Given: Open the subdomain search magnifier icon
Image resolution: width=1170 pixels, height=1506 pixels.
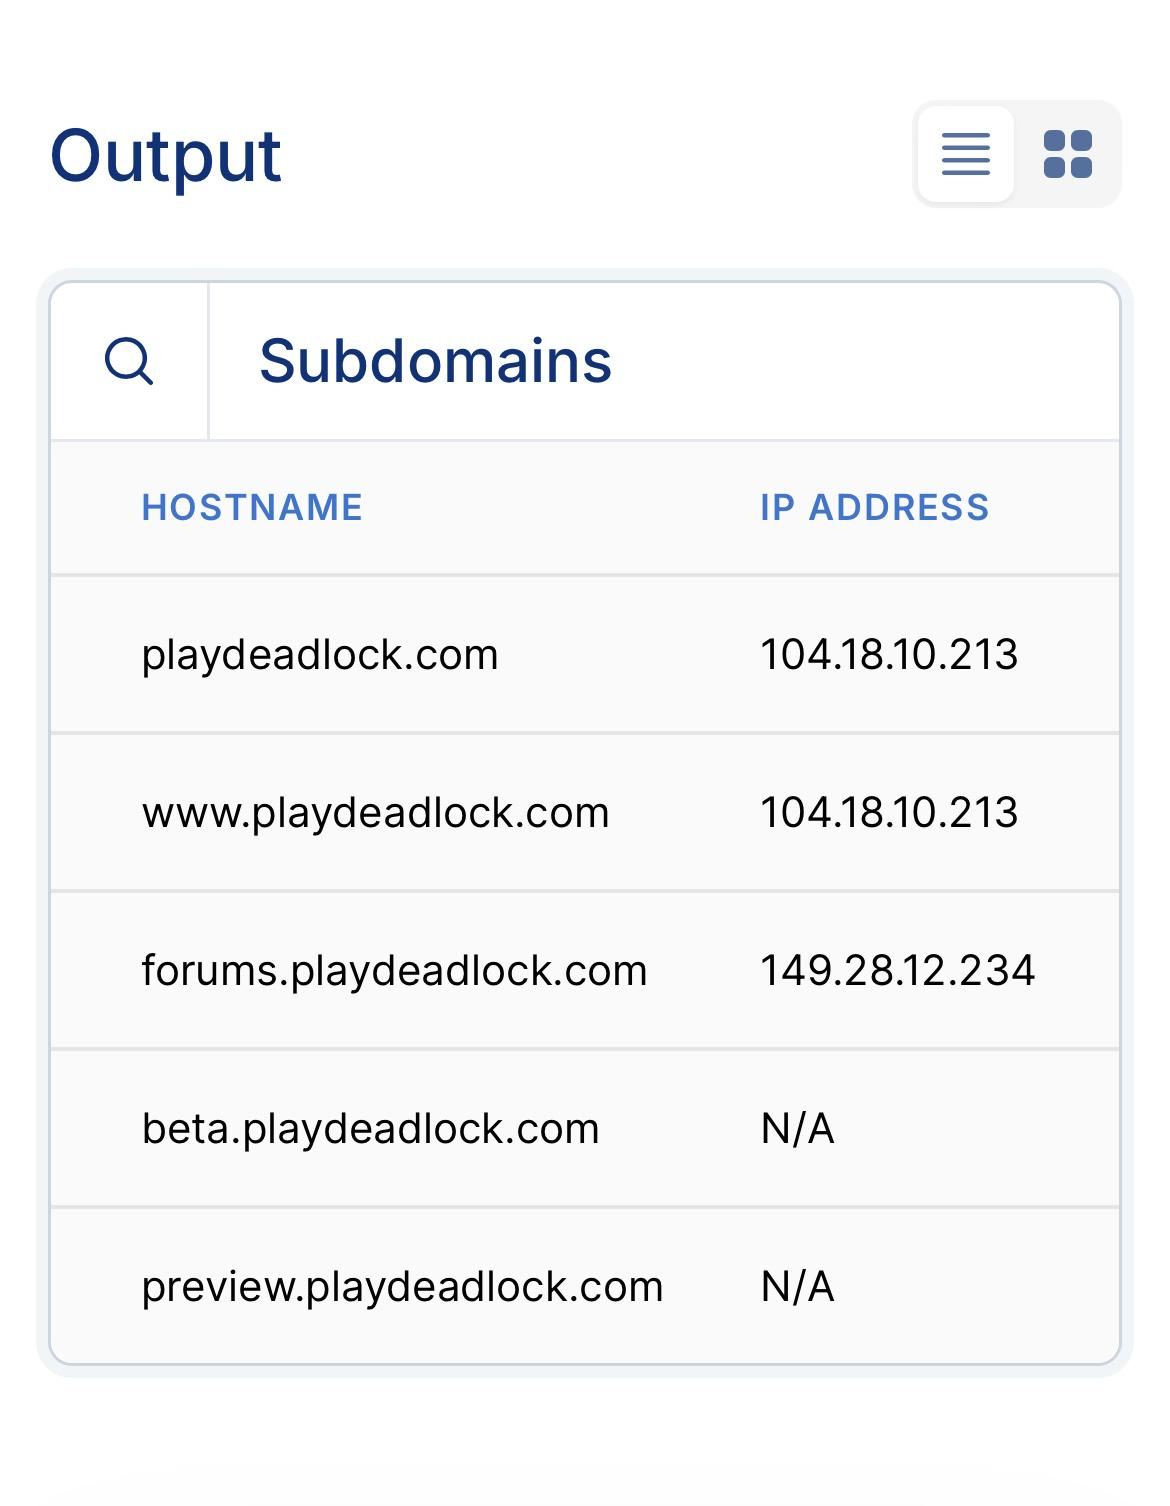Looking at the screenshot, I should click(x=129, y=361).
